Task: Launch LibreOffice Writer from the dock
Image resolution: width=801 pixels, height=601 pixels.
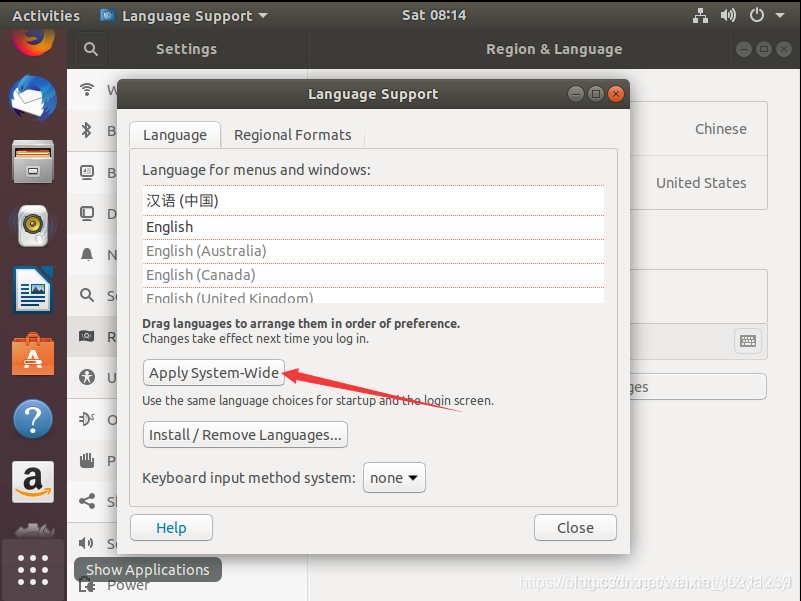Action: [x=33, y=289]
